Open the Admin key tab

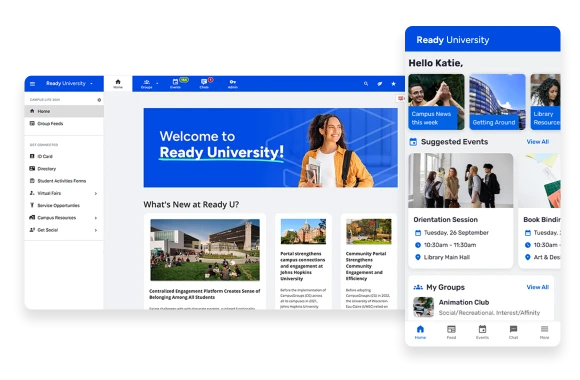click(233, 84)
